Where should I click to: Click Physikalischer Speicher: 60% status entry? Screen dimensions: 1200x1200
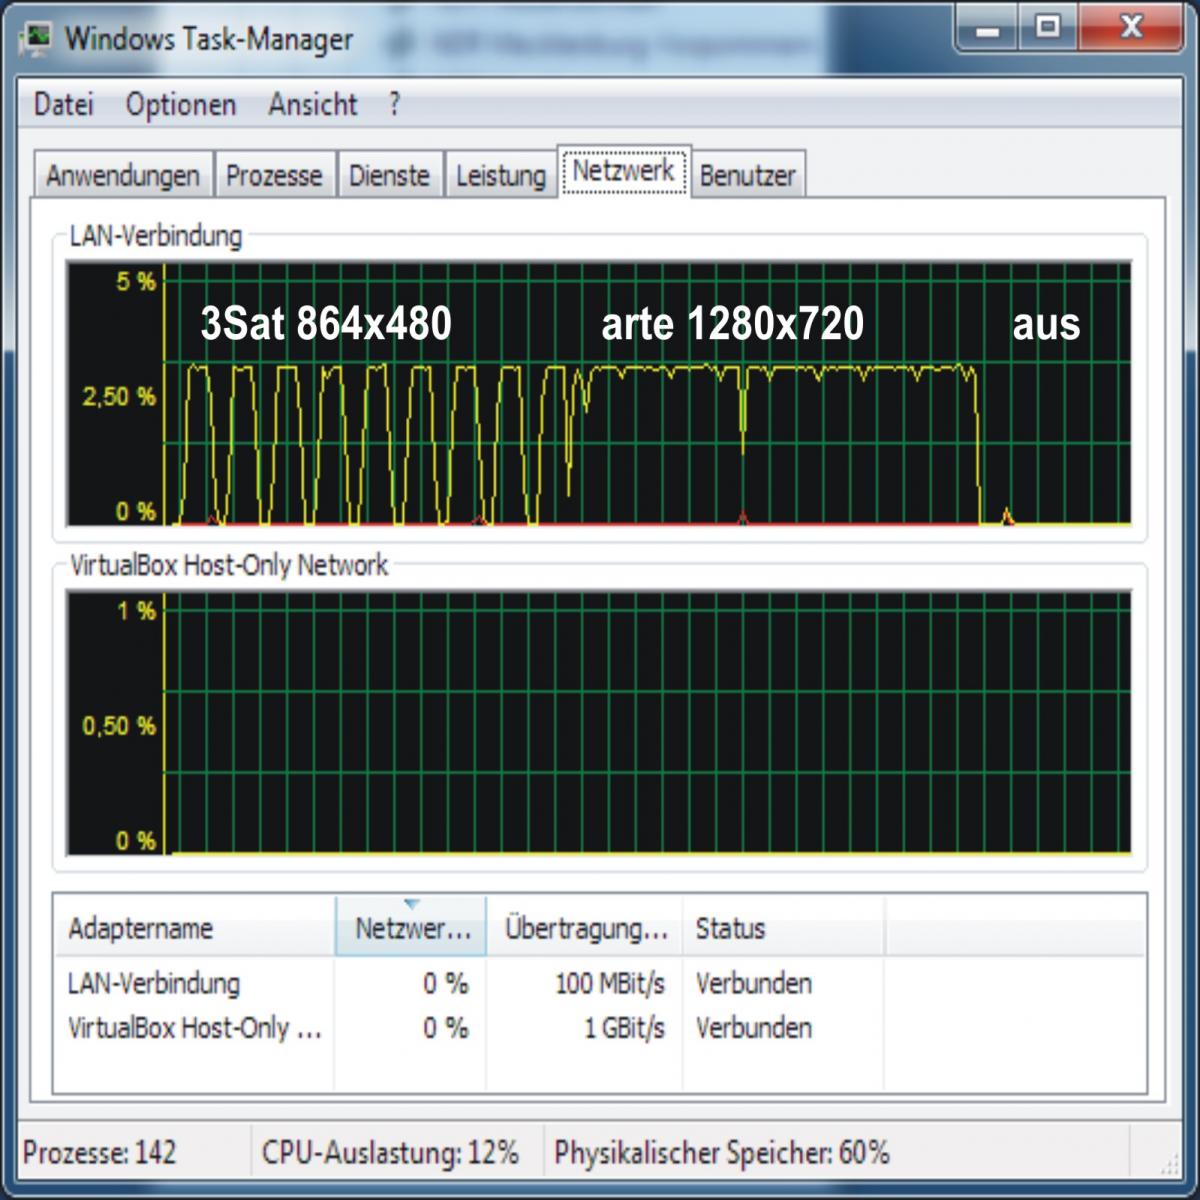pos(721,1152)
